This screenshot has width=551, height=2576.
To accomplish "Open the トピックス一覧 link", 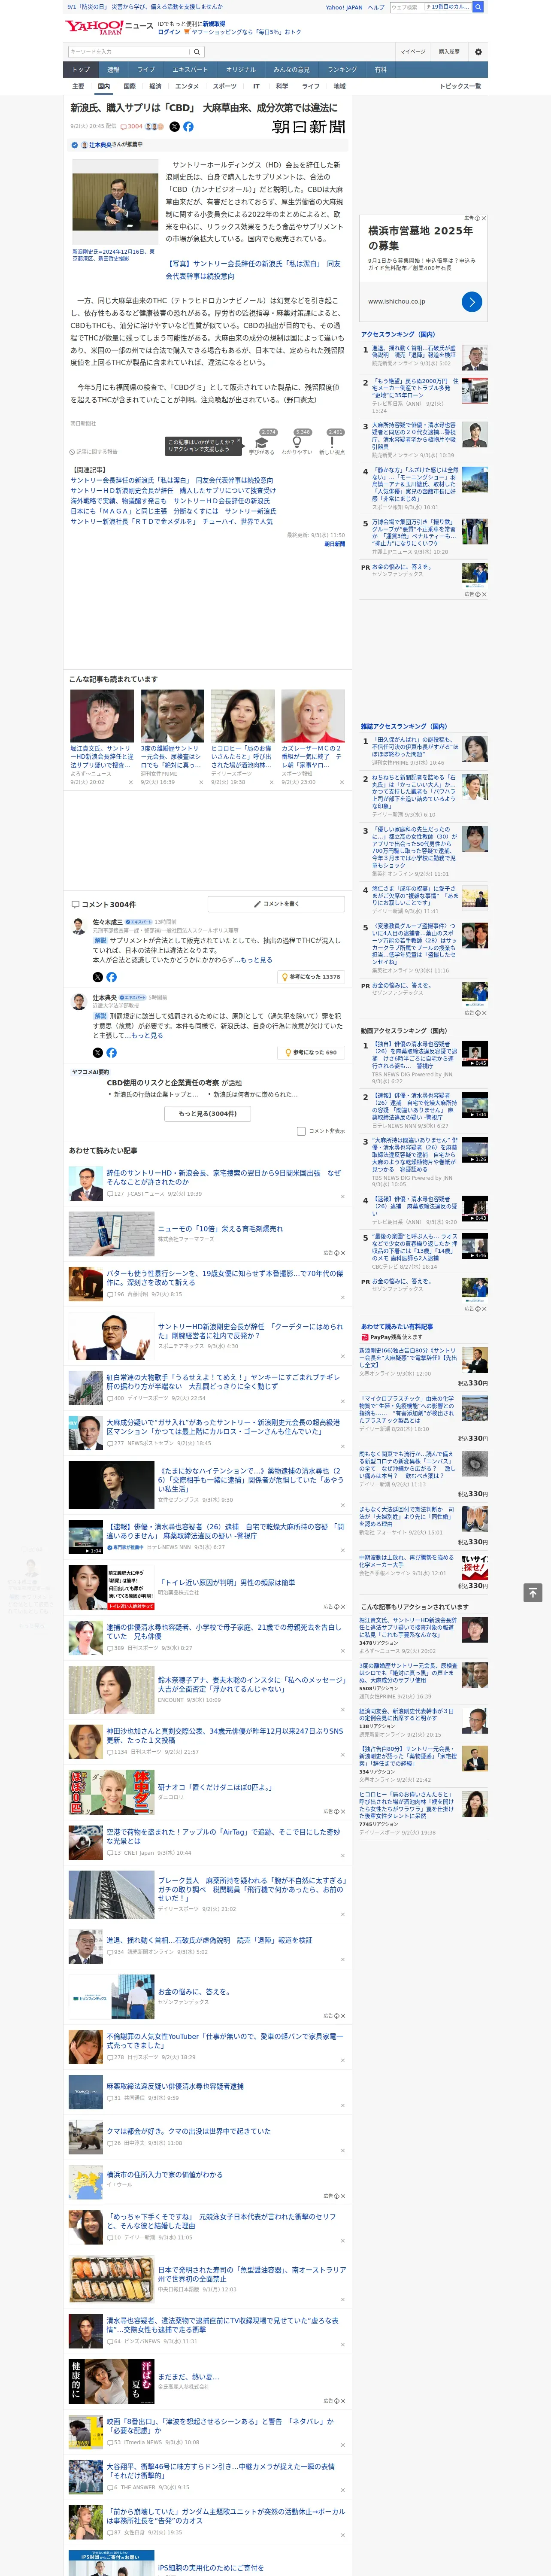I will 460,86.
